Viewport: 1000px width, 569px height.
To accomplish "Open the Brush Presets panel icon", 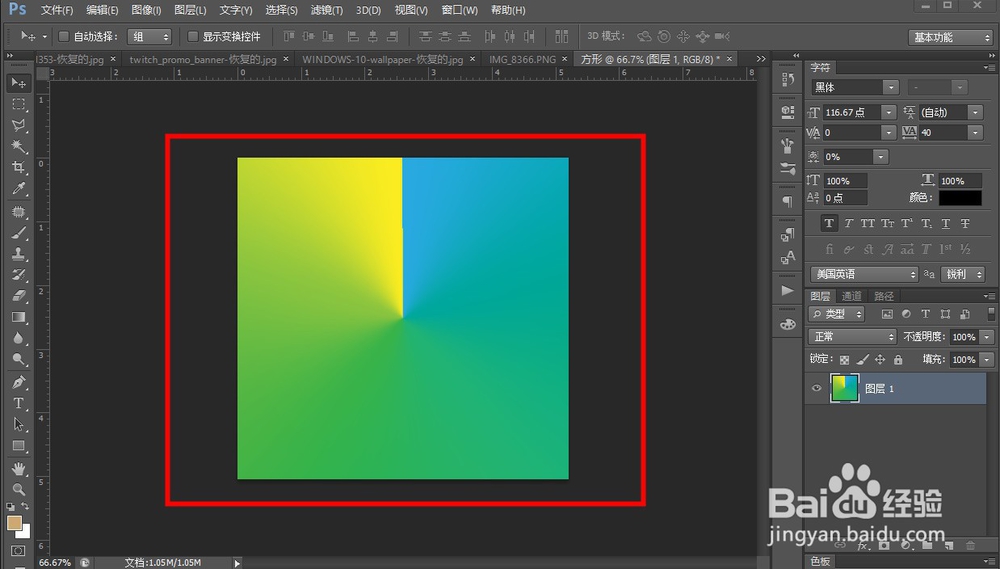I will tap(788, 169).
